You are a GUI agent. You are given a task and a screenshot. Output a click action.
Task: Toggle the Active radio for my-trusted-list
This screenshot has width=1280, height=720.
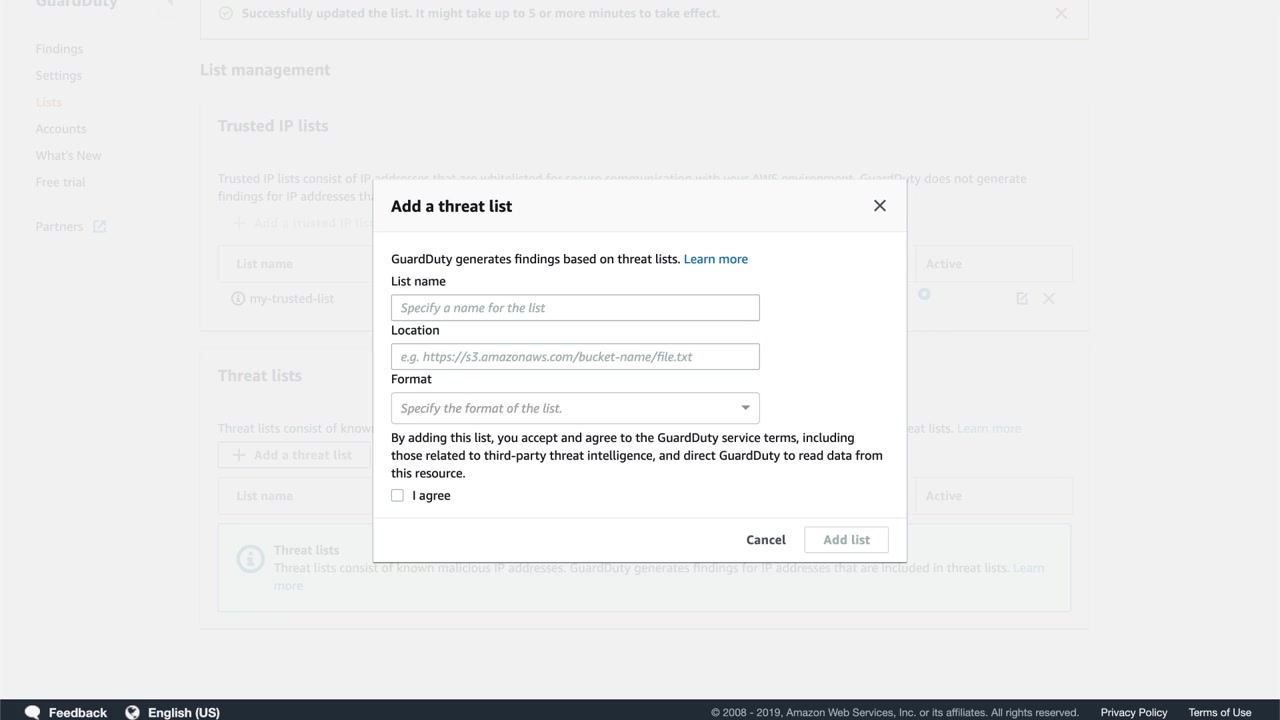coord(924,294)
